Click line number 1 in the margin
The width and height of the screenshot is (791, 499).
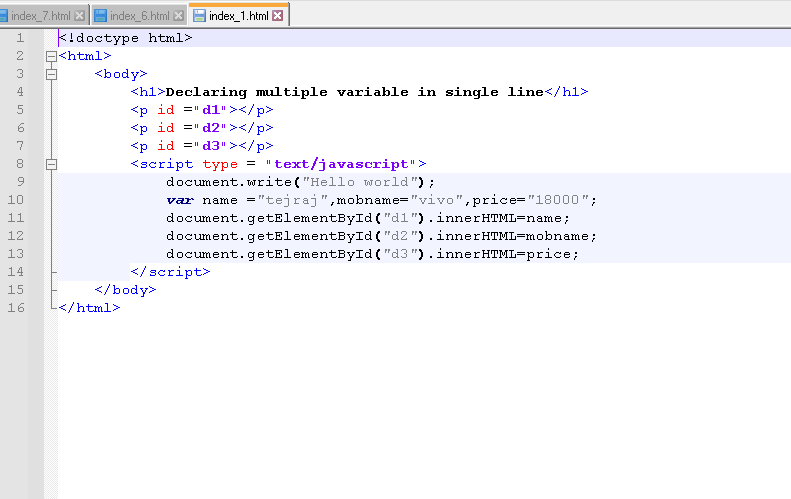[x=20, y=38]
